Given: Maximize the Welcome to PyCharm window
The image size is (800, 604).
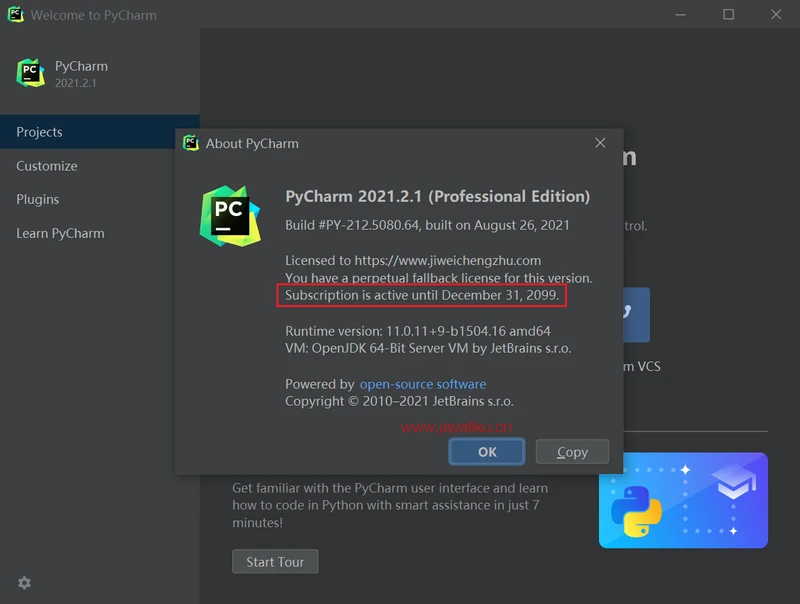Looking at the screenshot, I should (729, 15).
